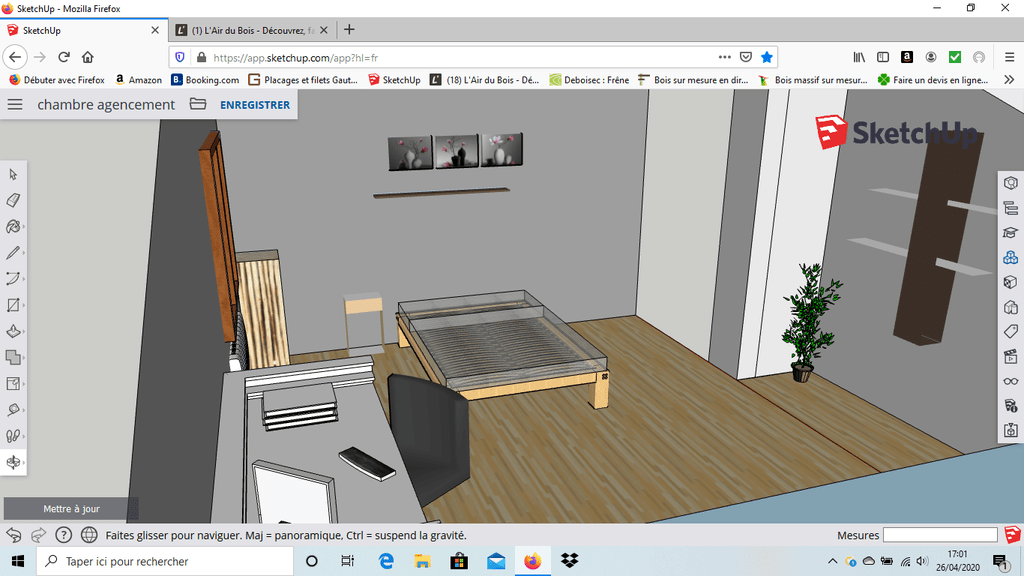Click the Mesures input field
Image resolution: width=1024 pixels, height=576 pixels.
point(940,535)
